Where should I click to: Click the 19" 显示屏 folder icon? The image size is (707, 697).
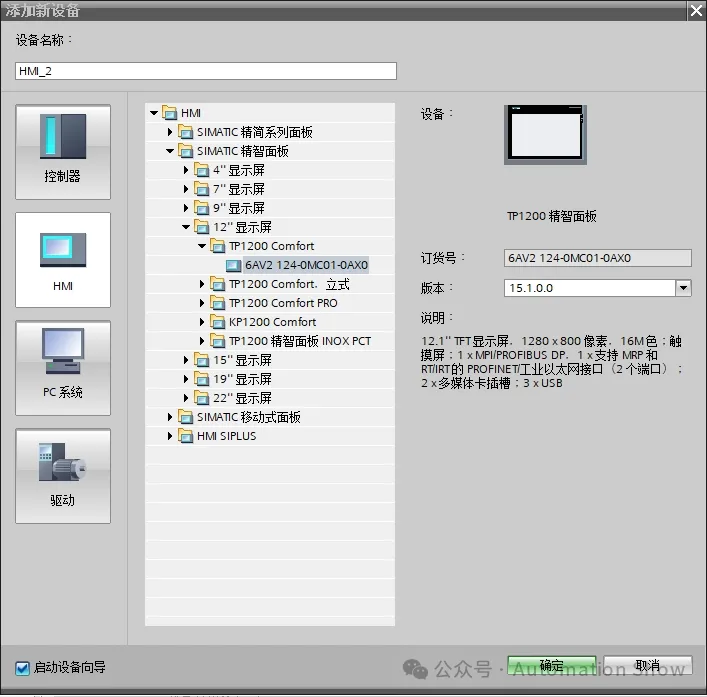(202, 379)
